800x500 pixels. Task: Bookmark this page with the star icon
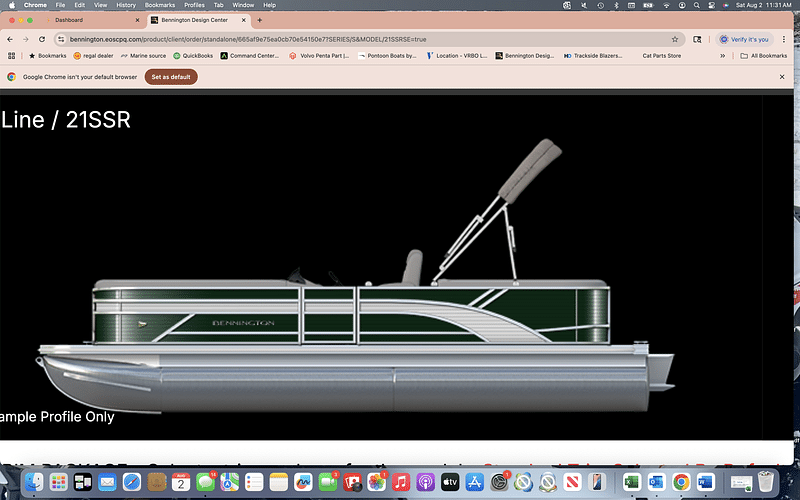(674, 39)
